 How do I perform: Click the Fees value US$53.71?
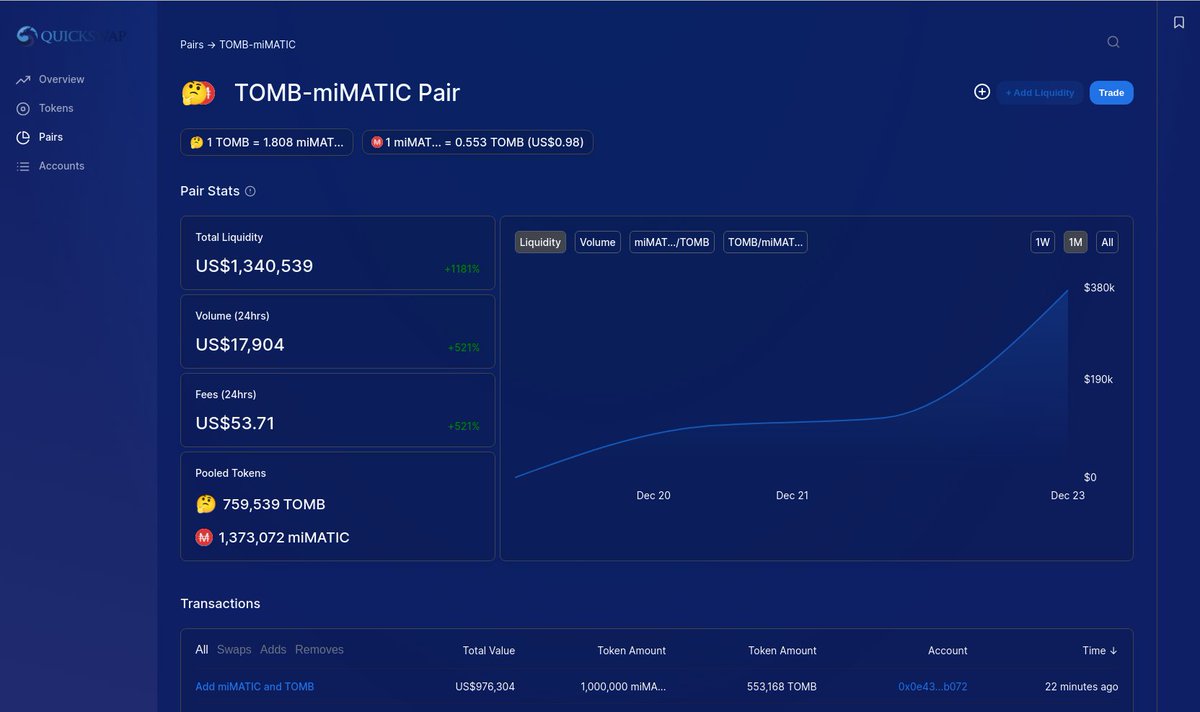click(x=235, y=423)
